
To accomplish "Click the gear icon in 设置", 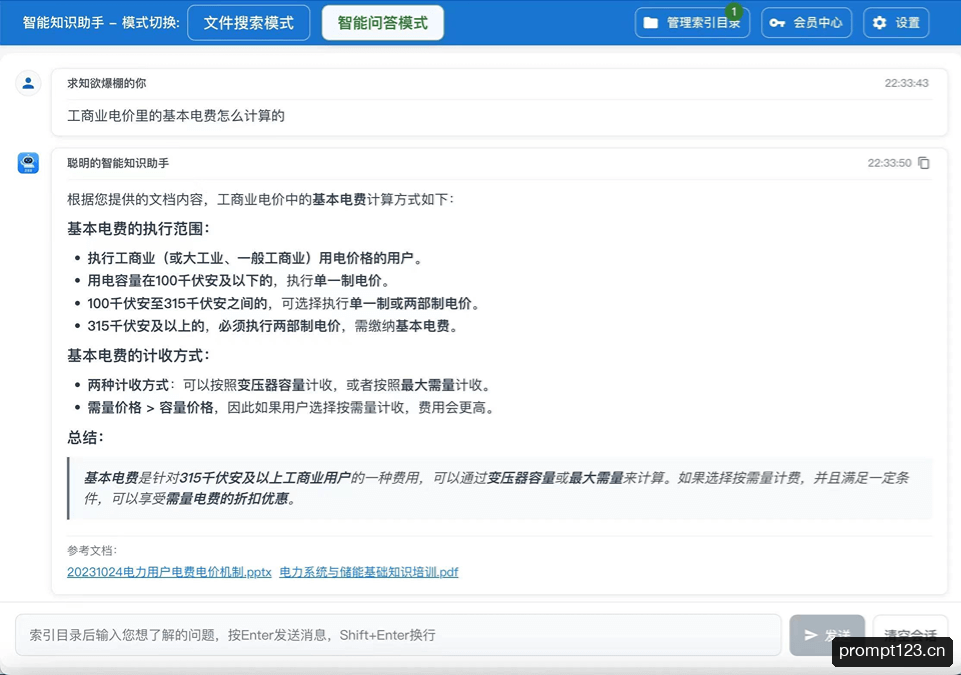I will pyautogui.click(x=879, y=23).
